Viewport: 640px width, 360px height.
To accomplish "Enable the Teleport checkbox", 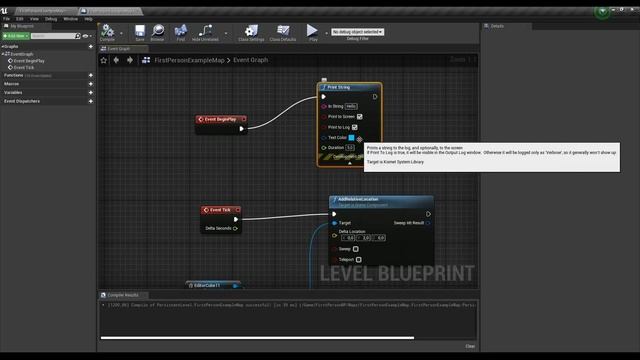I will [x=358, y=260].
